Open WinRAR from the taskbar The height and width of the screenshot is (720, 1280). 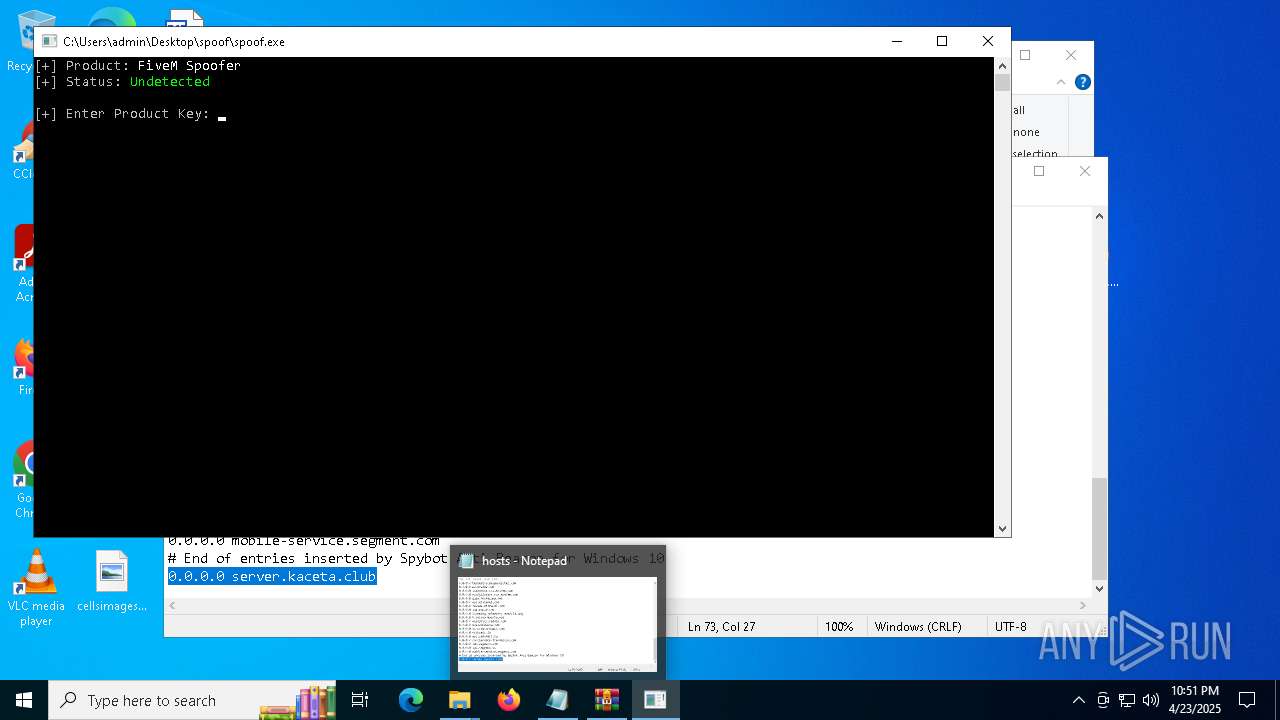(606, 700)
